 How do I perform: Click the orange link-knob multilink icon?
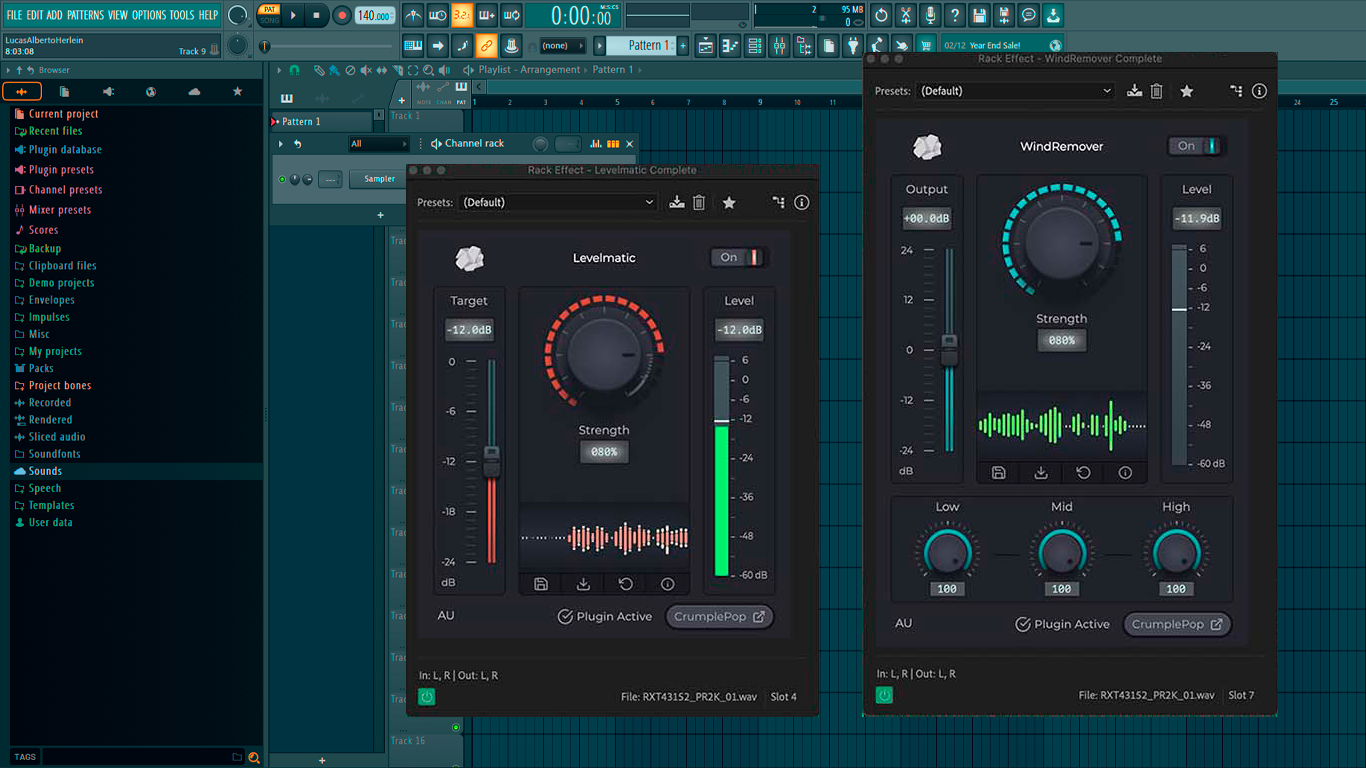486,45
